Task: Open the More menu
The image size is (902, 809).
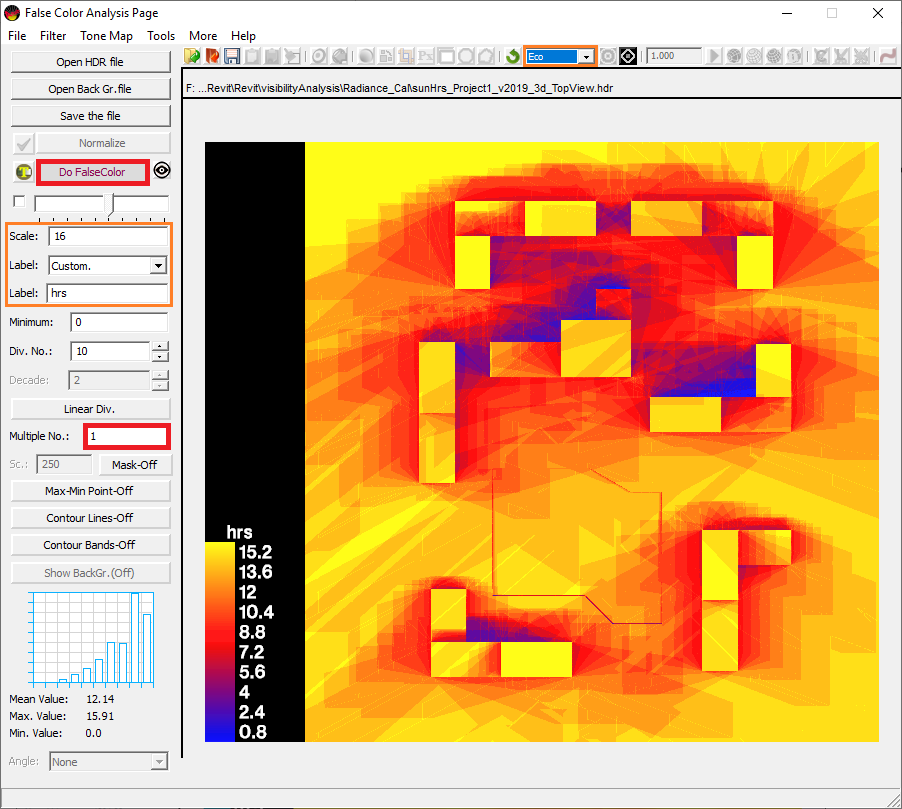Action: [203, 36]
